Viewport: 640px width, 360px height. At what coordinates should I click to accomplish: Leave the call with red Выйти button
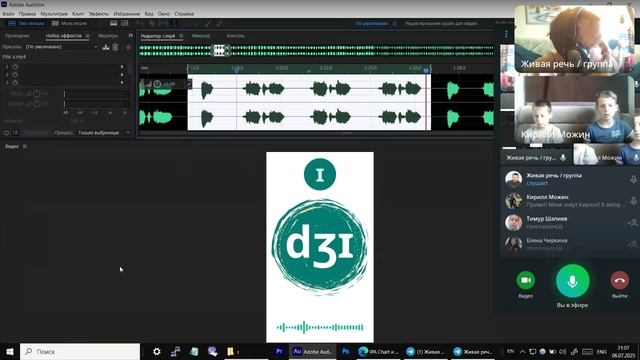click(x=620, y=280)
